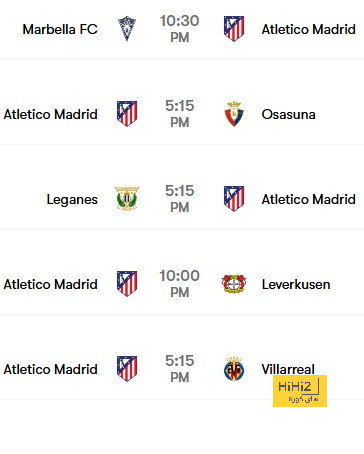Click Atletico Madrid crest in Marbella match row

coord(234,29)
